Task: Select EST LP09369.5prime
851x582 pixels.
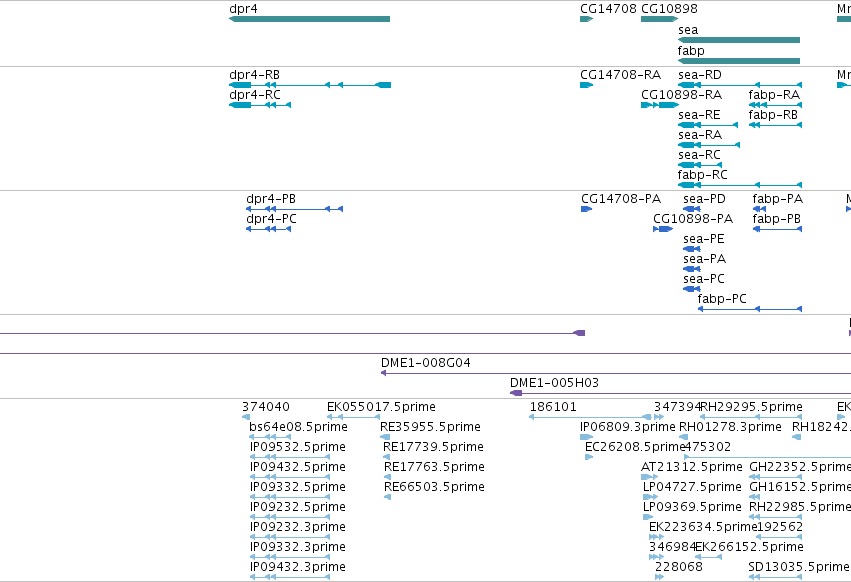Action: tap(647, 517)
